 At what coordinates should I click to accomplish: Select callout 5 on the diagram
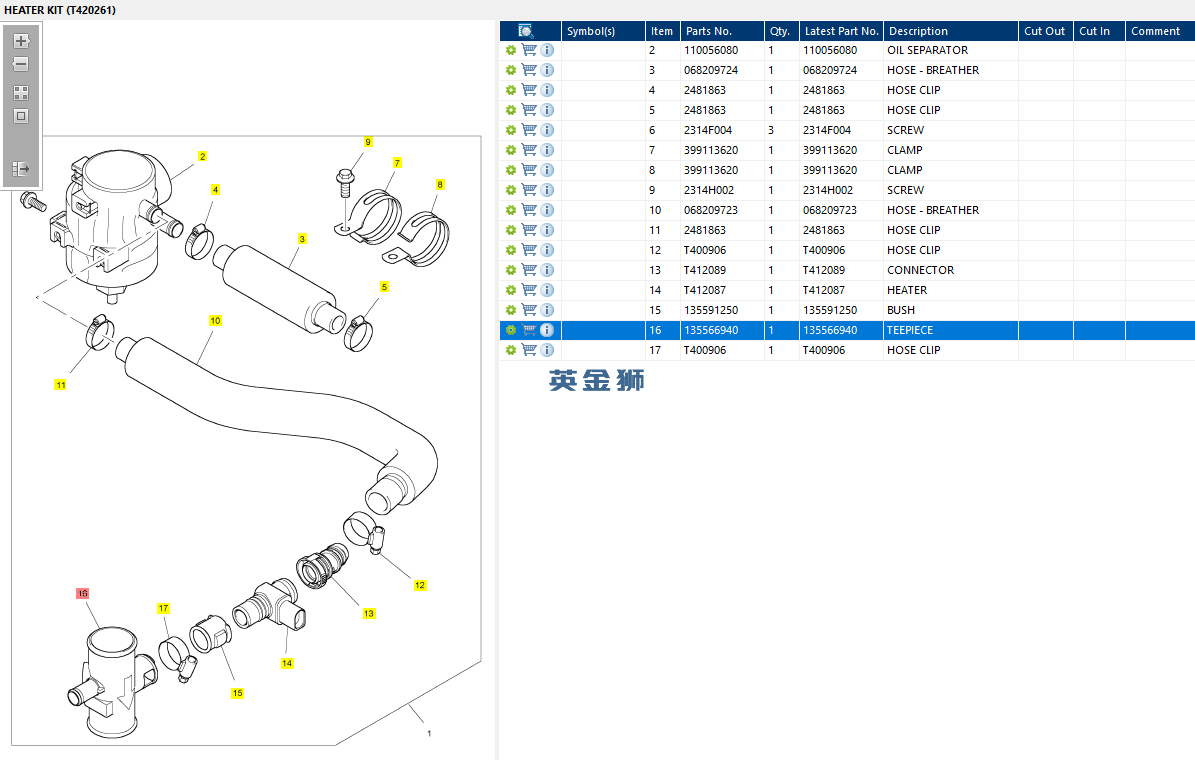point(384,287)
